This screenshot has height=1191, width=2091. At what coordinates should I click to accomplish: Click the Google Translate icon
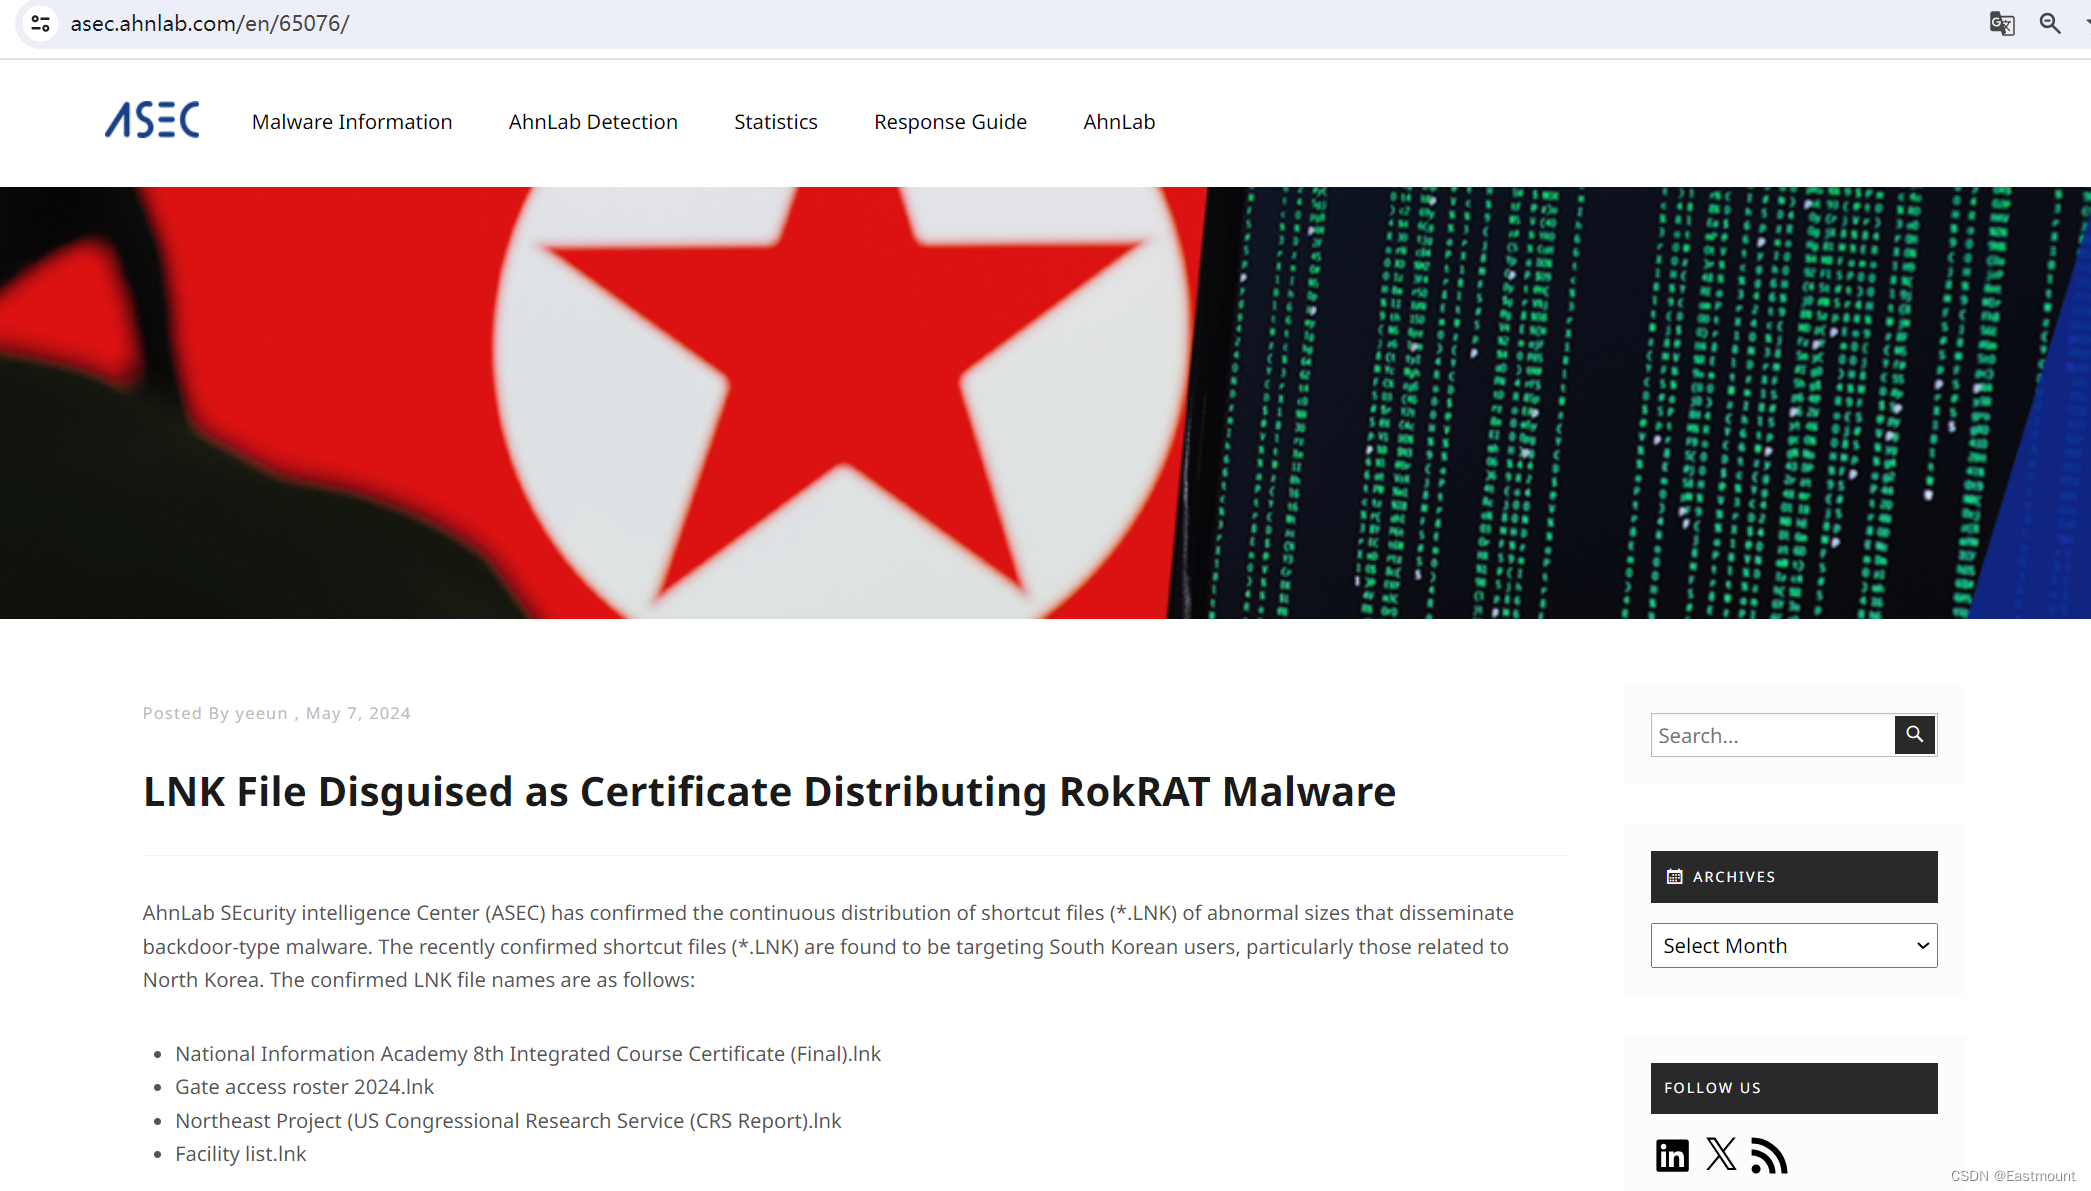pos(2001,23)
